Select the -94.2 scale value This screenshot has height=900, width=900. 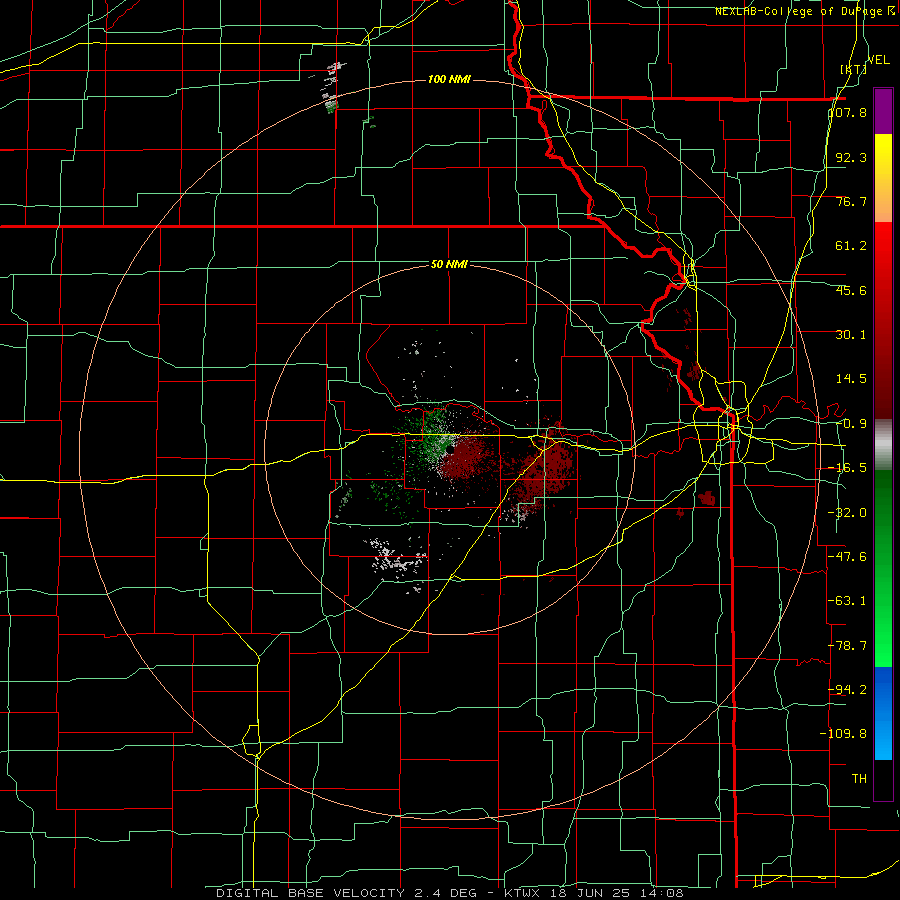tap(848, 690)
